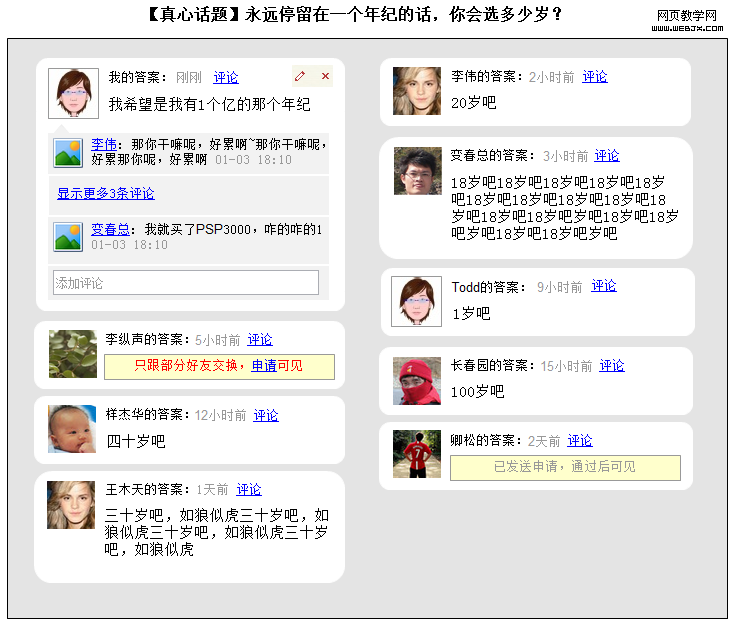This screenshot has width=734, height=626.
Task: Open 卿松's red jersey avatar
Action: [417, 454]
